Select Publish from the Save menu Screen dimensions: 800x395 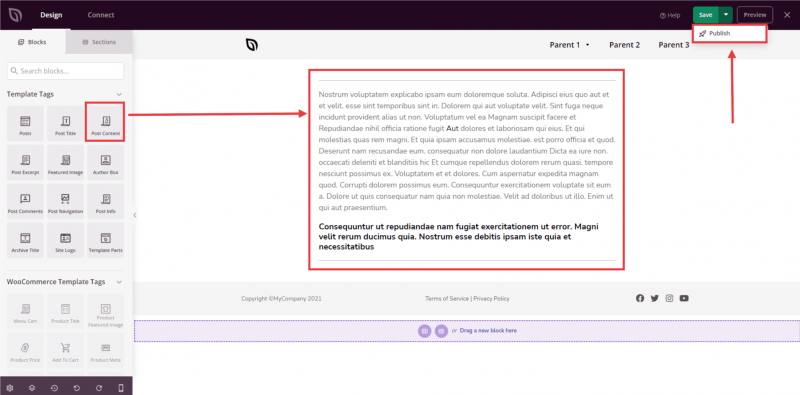pos(730,33)
